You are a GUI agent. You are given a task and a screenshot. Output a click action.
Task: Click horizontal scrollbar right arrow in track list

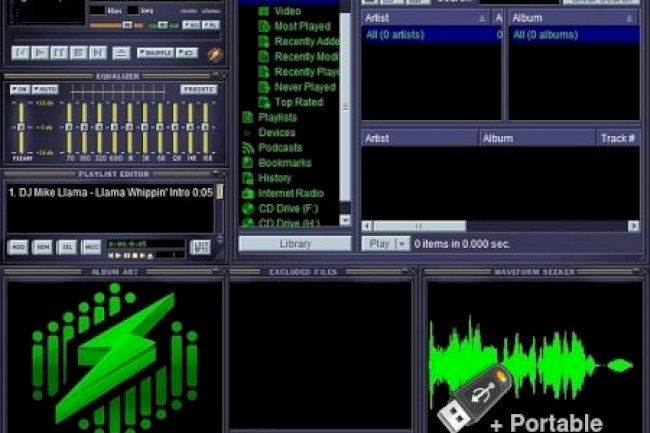tap(633, 226)
